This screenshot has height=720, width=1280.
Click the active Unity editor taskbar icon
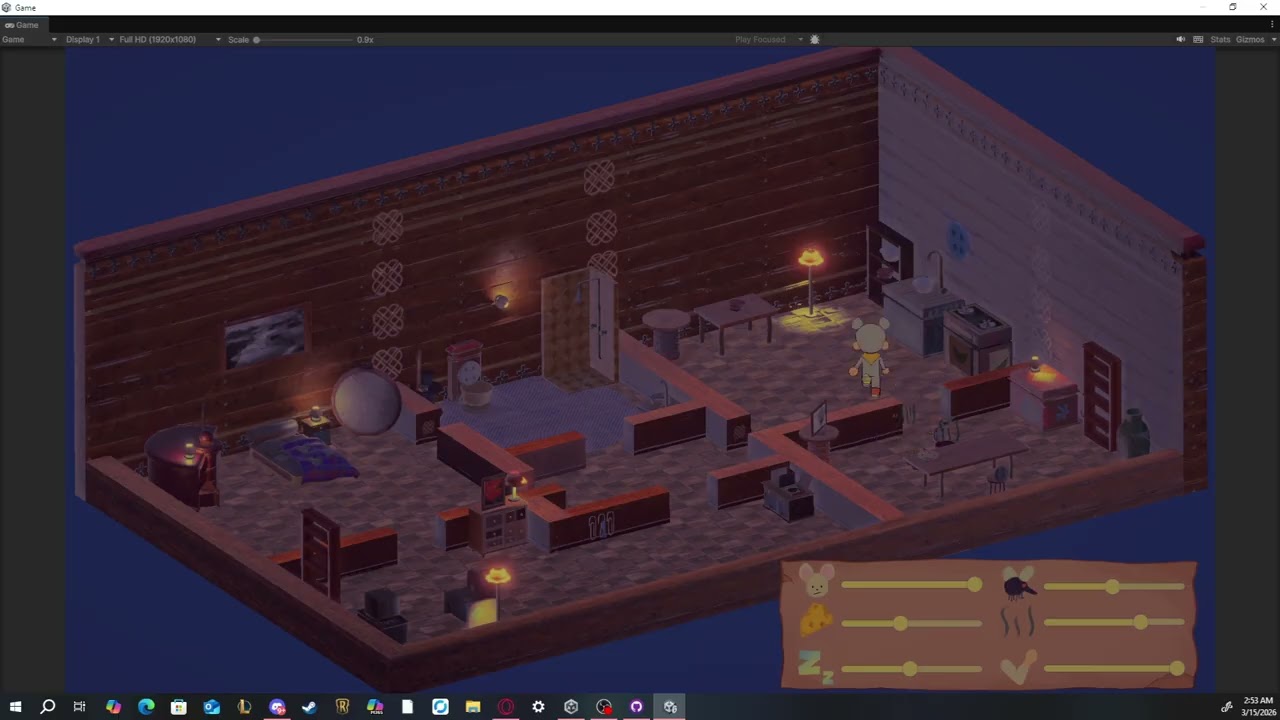click(670, 707)
